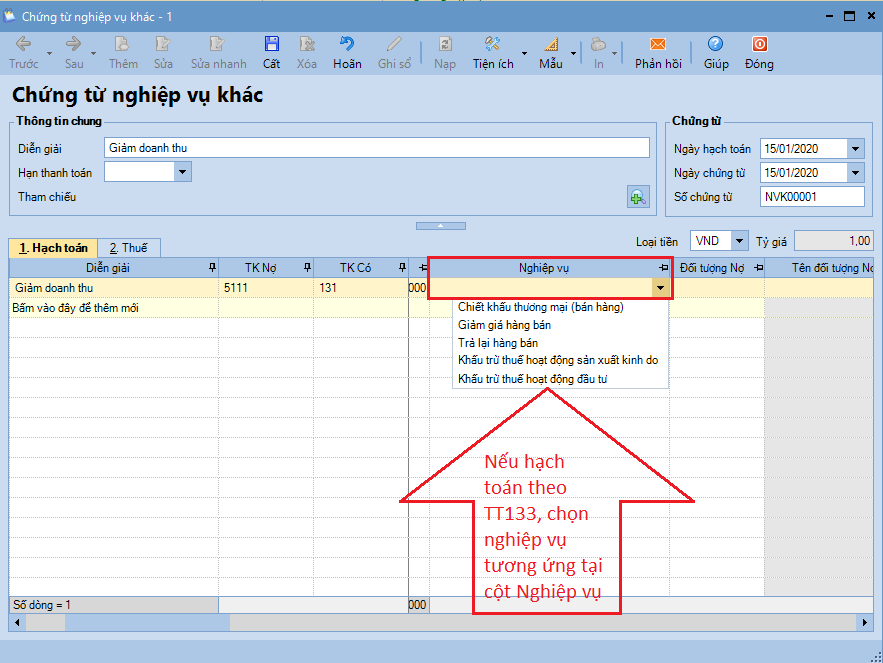Click Bấm vào đây để thêm mới row
Viewport: 883px width, 663px height.
[75, 308]
